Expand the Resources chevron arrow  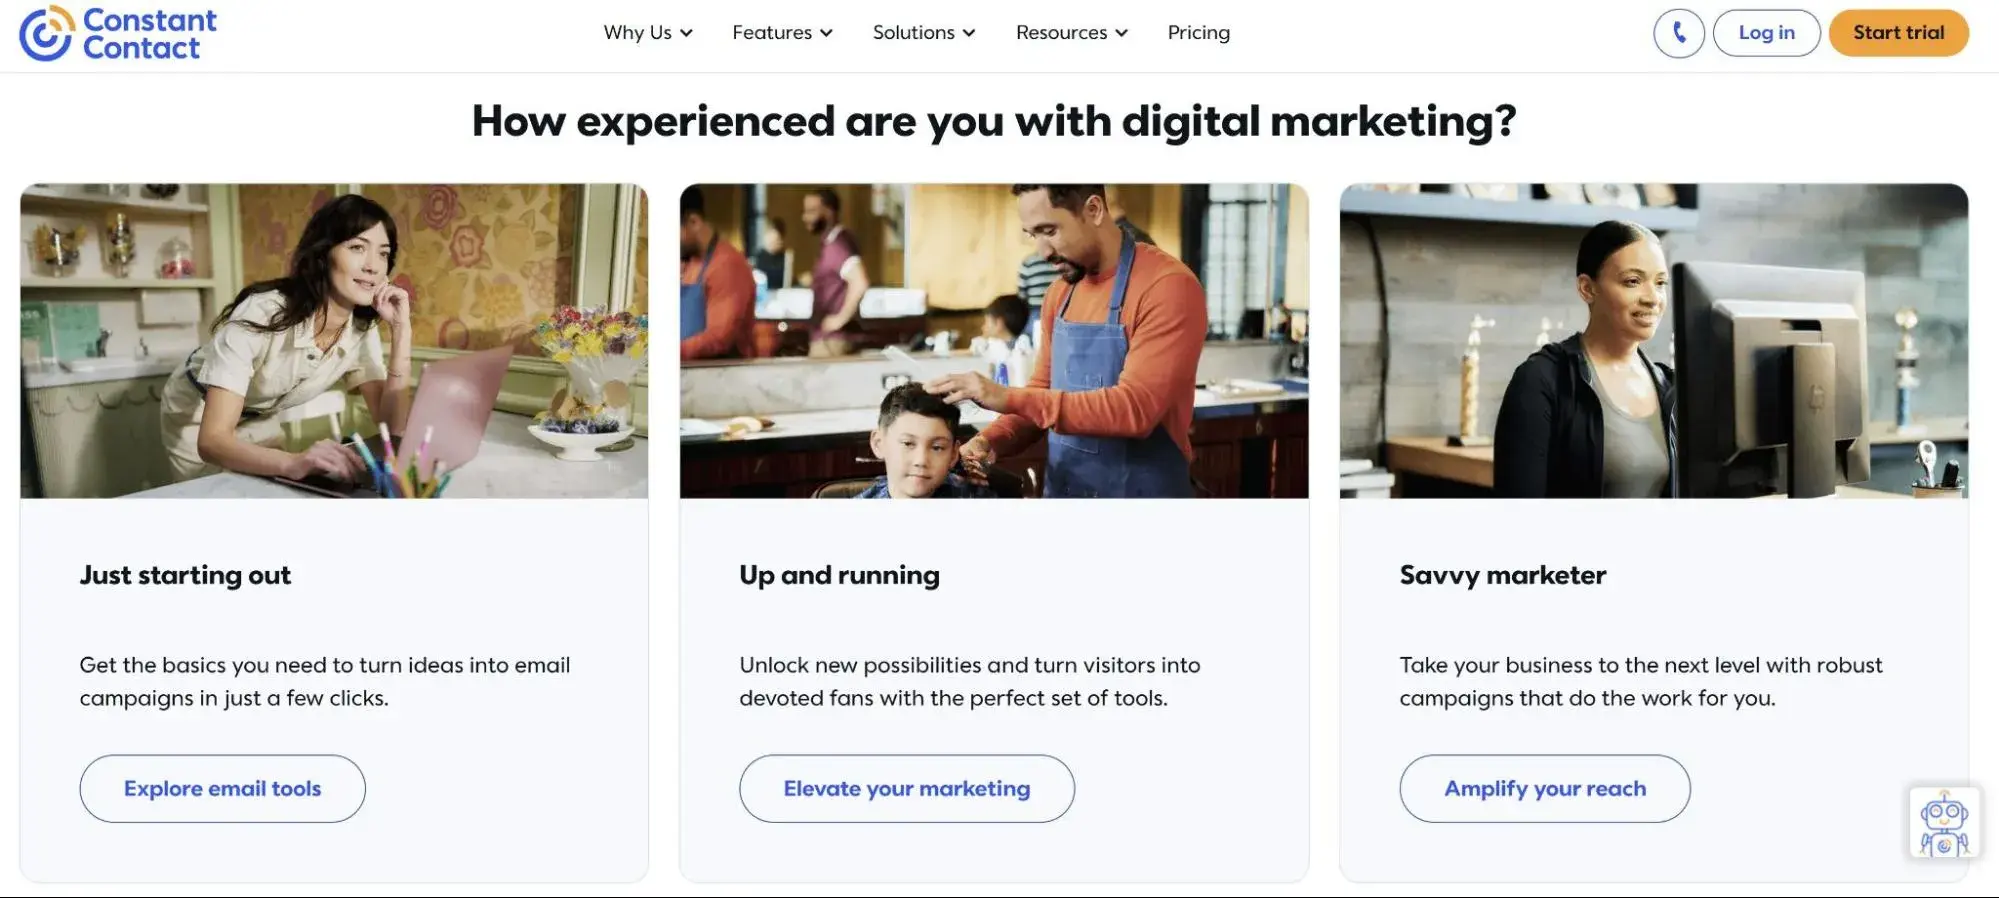coord(1122,33)
